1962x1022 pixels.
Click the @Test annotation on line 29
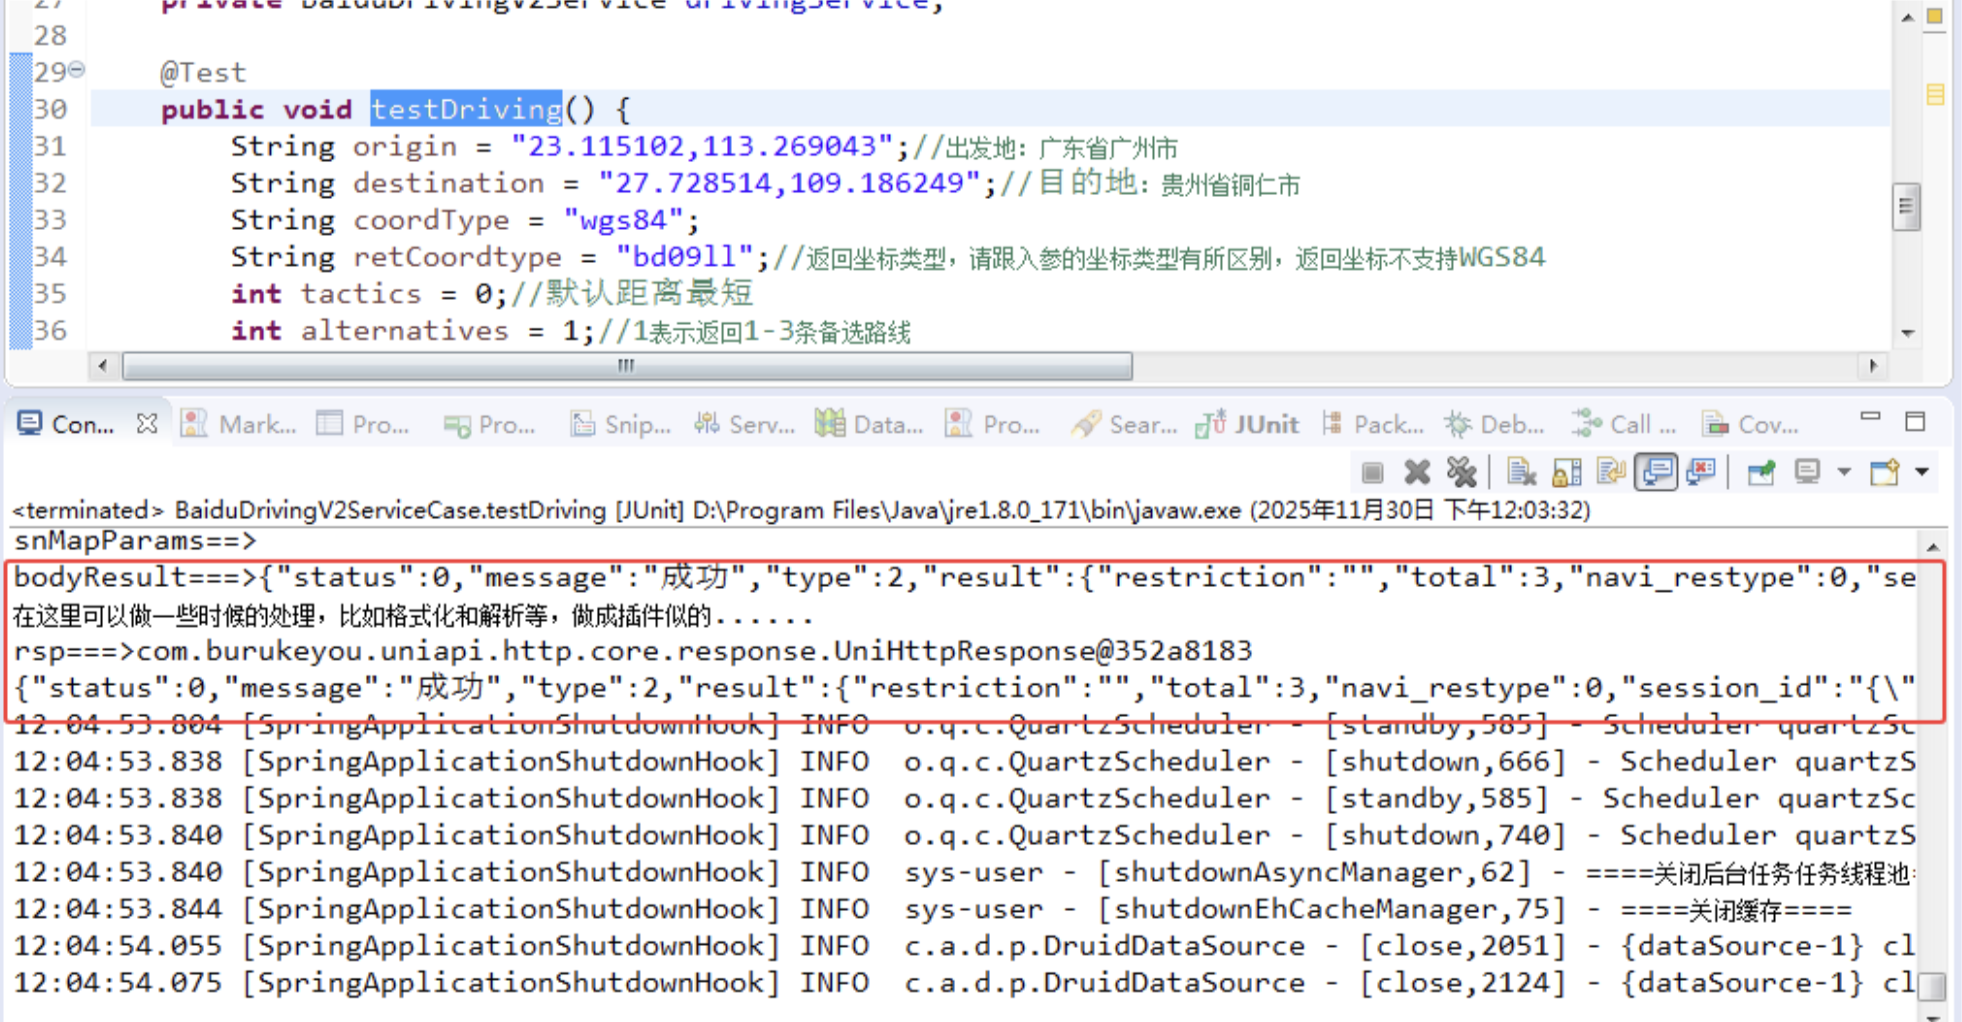click(203, 72)
